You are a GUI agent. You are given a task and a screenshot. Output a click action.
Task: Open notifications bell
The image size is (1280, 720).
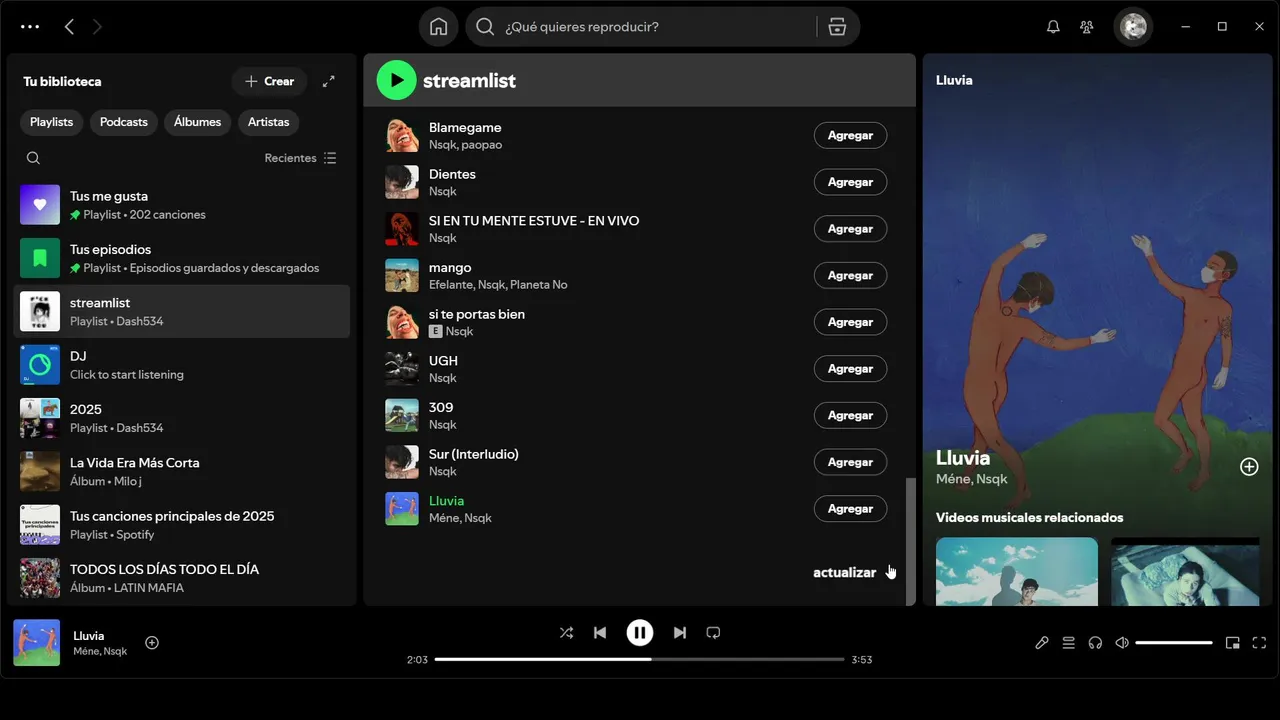tap(1053, 27)
